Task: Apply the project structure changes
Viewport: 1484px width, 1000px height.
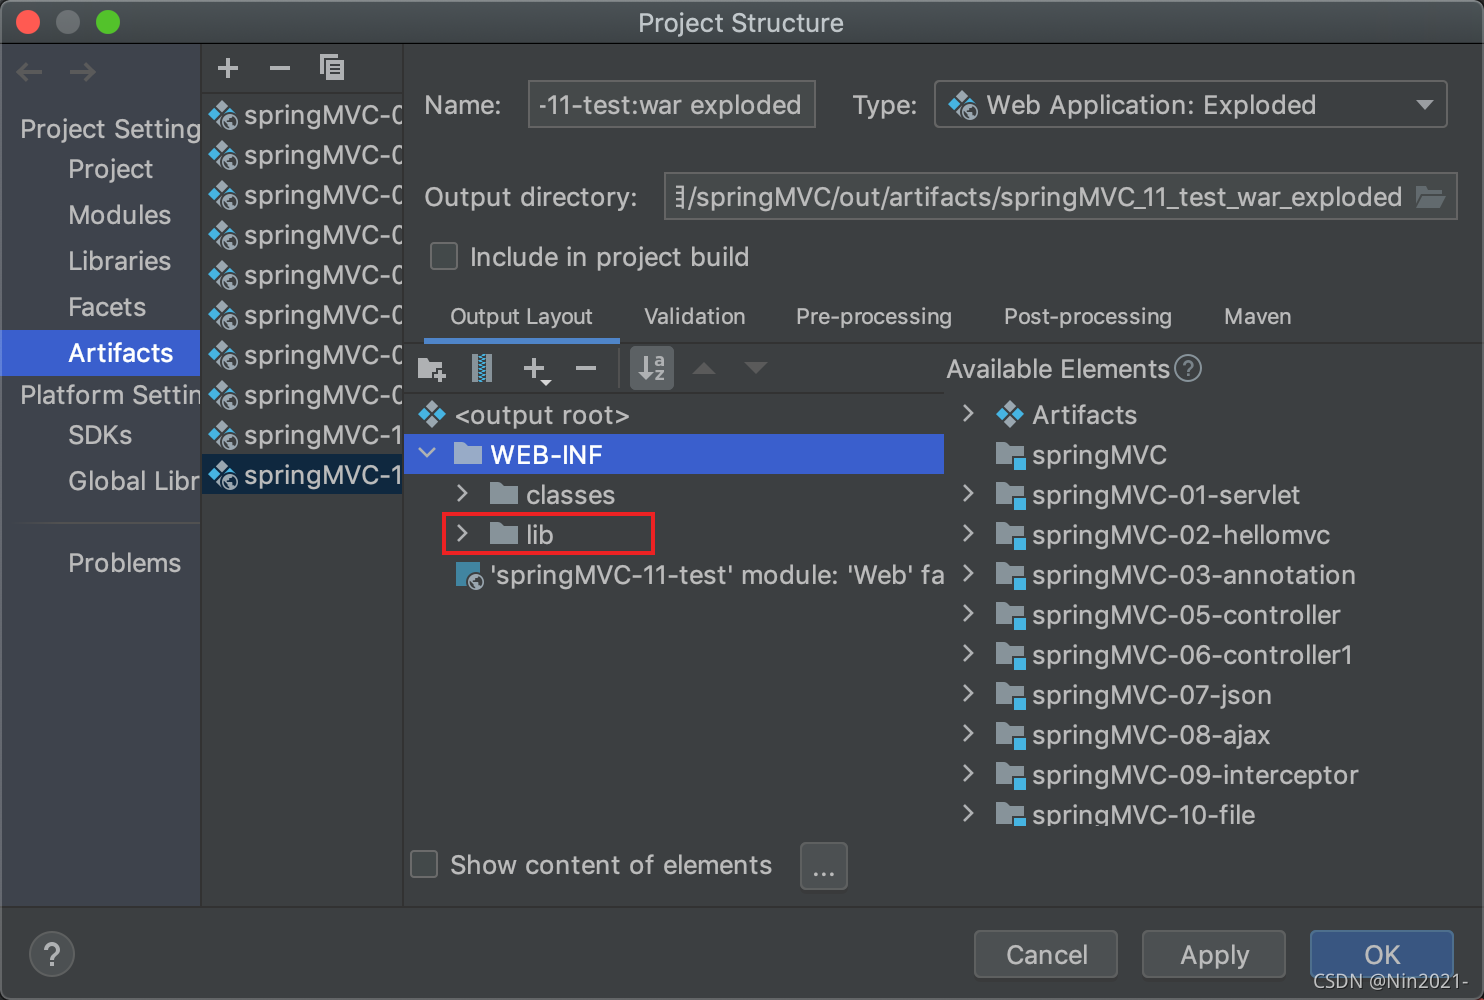Action: tap(1214, 954)
